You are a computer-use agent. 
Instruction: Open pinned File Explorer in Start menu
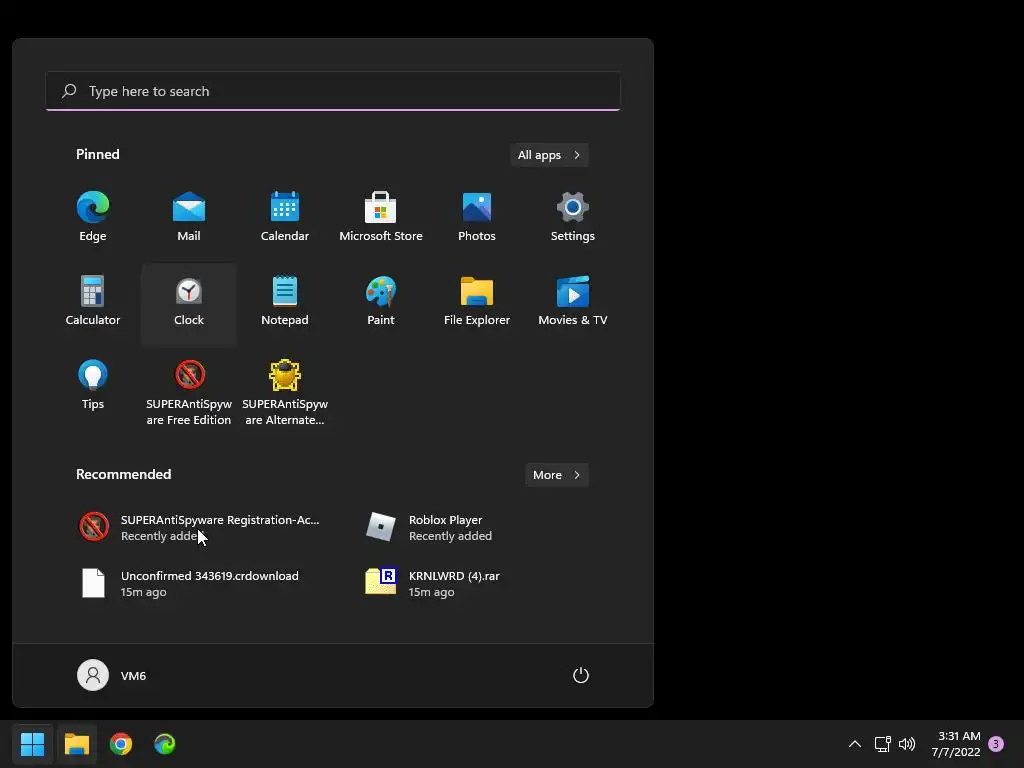click(x=477, y=302)
